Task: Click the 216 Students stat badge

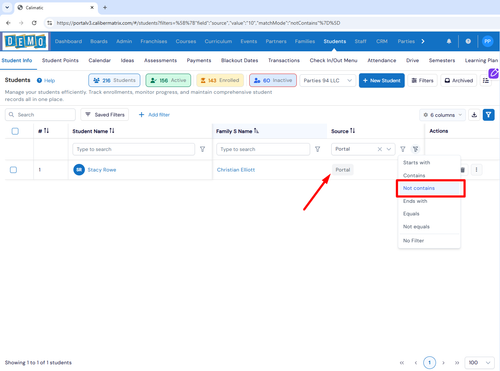Action: coord(114,80)
